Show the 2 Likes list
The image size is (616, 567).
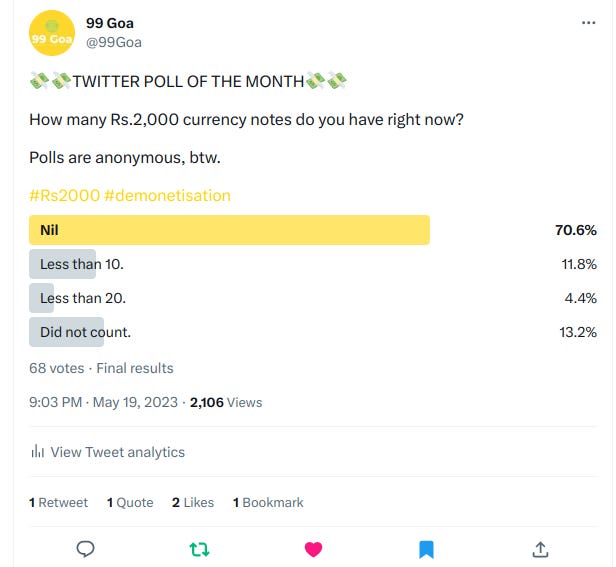pos(193,503)
